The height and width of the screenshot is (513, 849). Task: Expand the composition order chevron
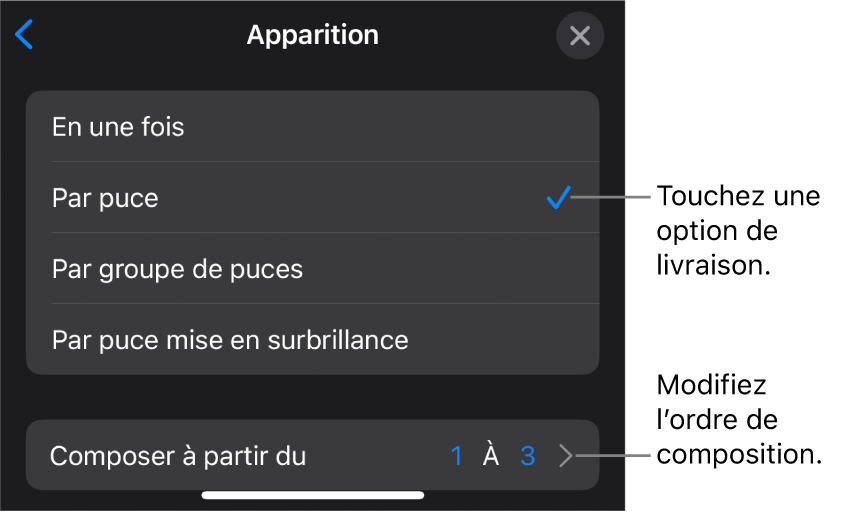566,457
